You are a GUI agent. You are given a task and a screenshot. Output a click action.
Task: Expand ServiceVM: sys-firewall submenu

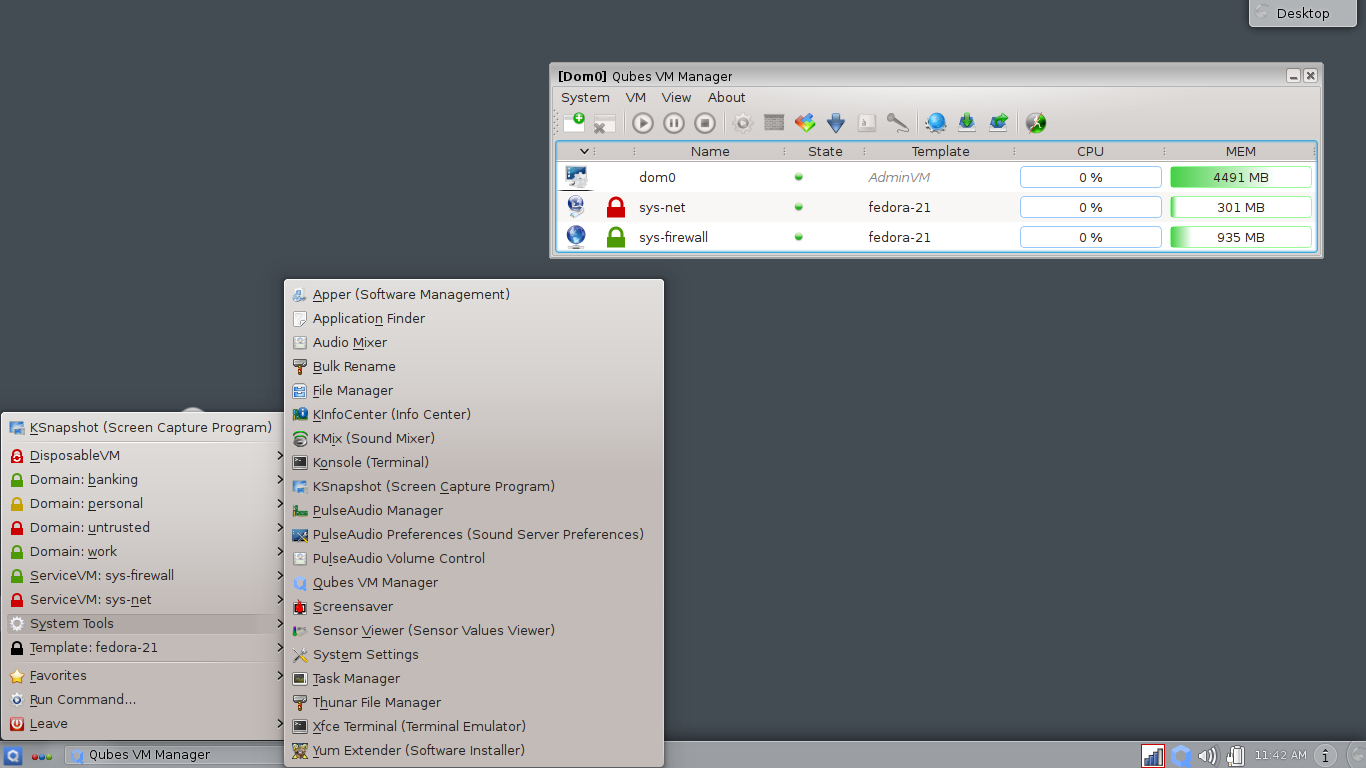(145, 575)
